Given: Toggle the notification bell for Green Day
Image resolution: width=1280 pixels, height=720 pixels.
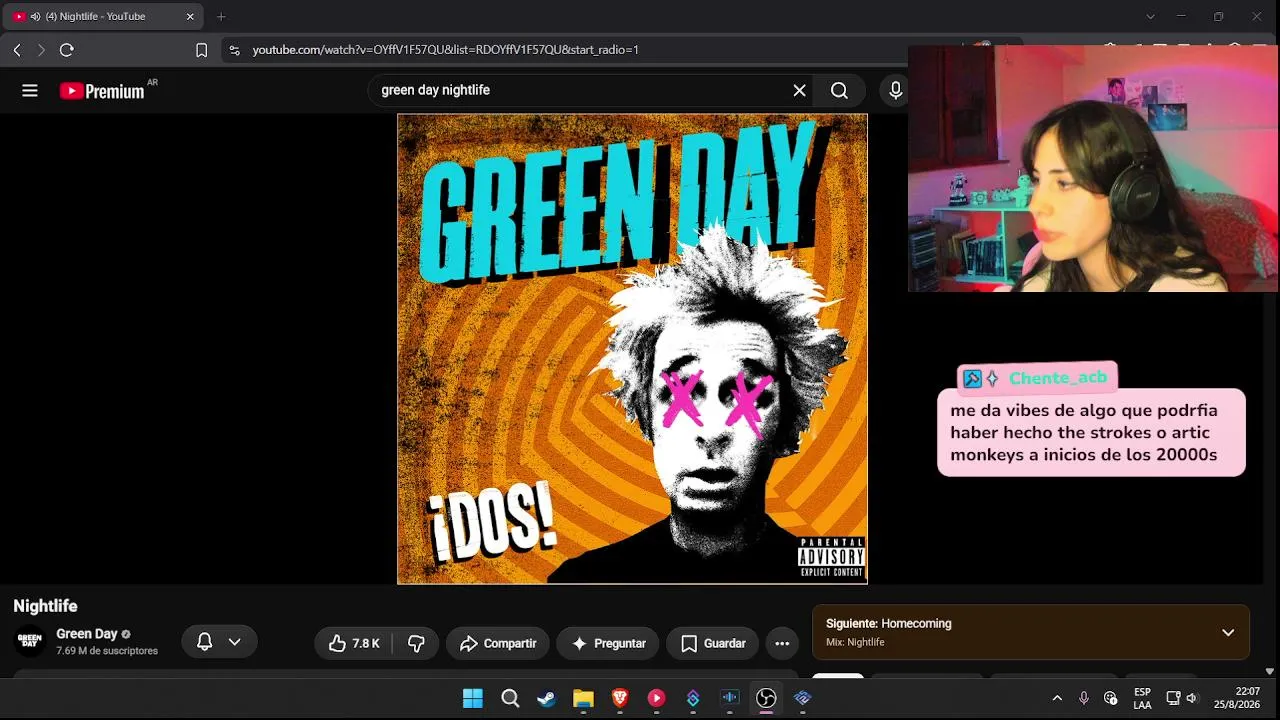Looking at the screenshot, I should pos(204,642).
